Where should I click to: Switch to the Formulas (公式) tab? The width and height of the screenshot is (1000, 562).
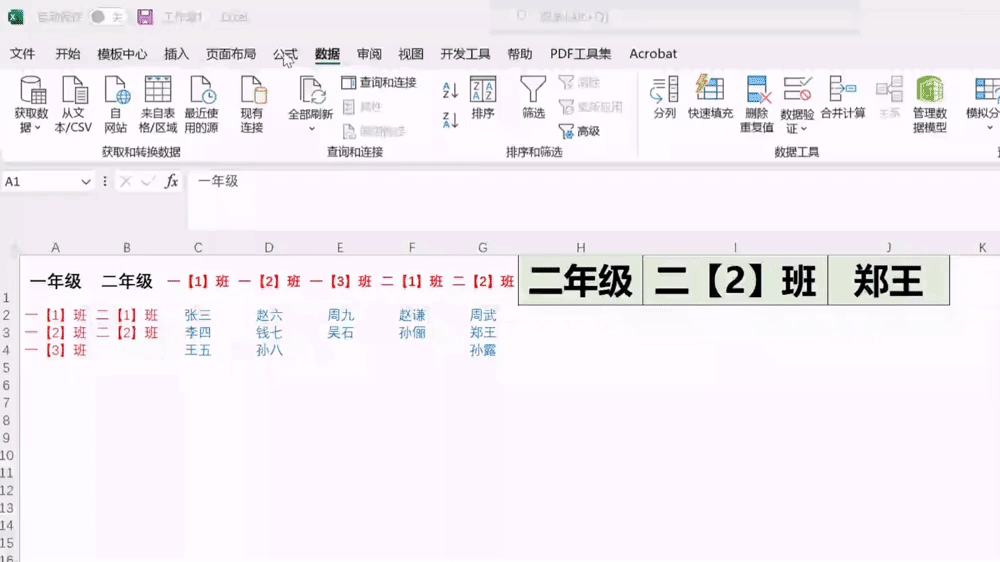[285, 54]
